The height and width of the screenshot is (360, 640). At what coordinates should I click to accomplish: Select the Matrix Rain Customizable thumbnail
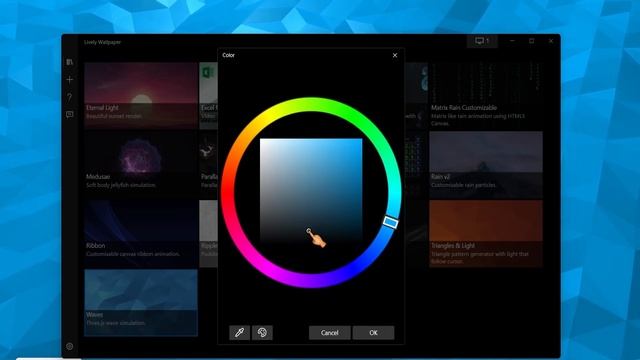click(x=486, y=96)
